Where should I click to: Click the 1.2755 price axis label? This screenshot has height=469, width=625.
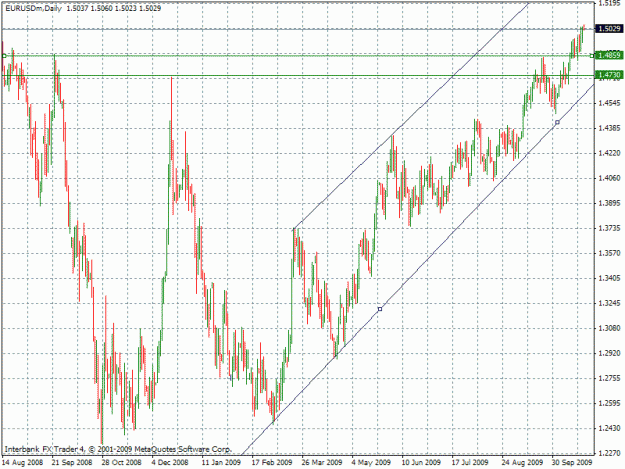(x=609, y=378)
